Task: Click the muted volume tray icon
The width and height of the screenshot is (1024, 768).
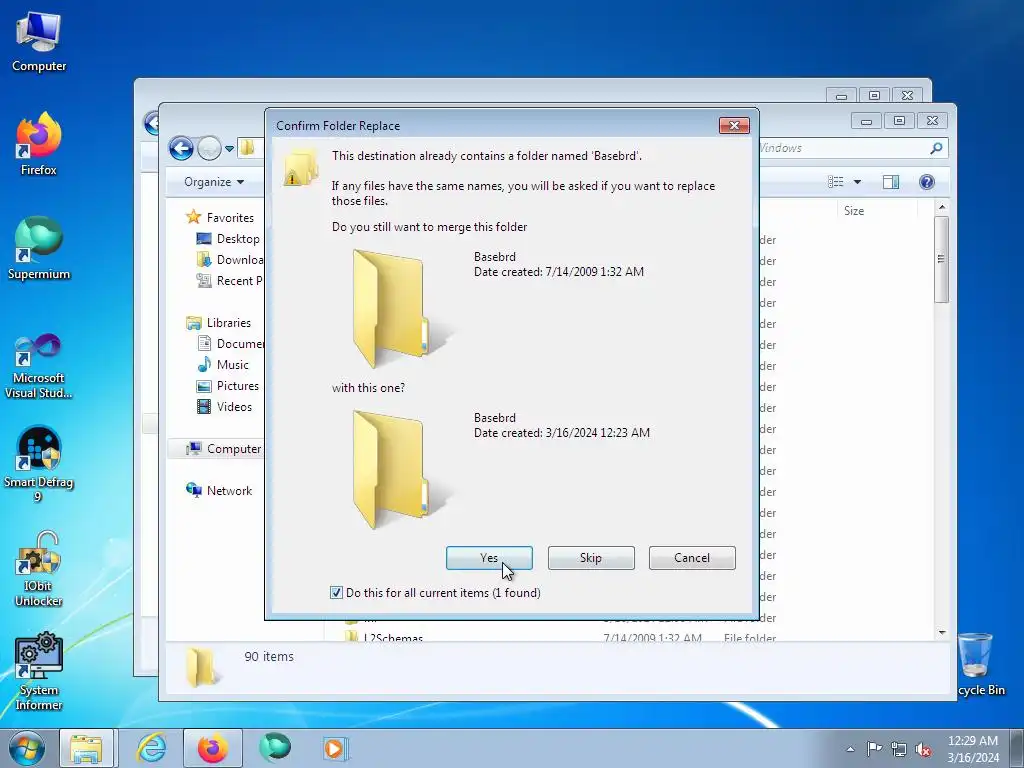Action: click(x=923, y=749)
